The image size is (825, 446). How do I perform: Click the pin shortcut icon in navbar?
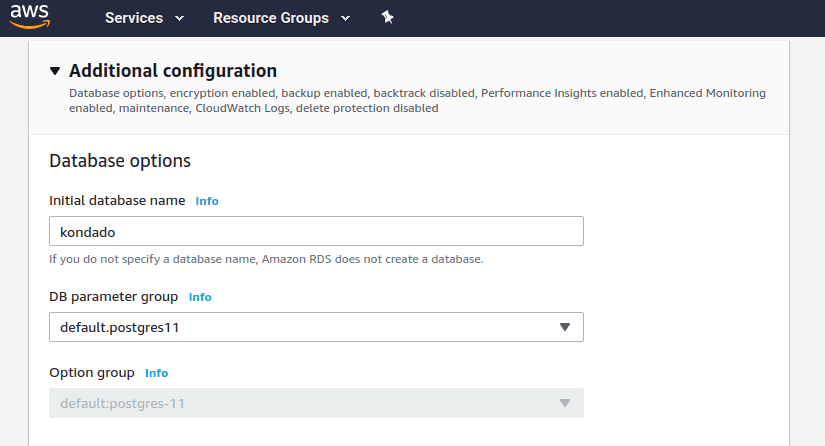click(388, 18)
